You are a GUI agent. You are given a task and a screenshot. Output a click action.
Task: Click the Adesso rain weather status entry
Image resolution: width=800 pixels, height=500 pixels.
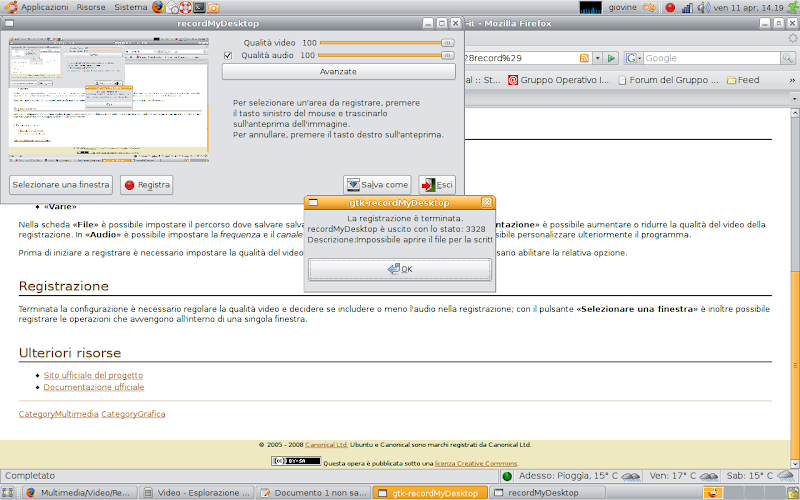pyautogui.click(x=579, y=476)
